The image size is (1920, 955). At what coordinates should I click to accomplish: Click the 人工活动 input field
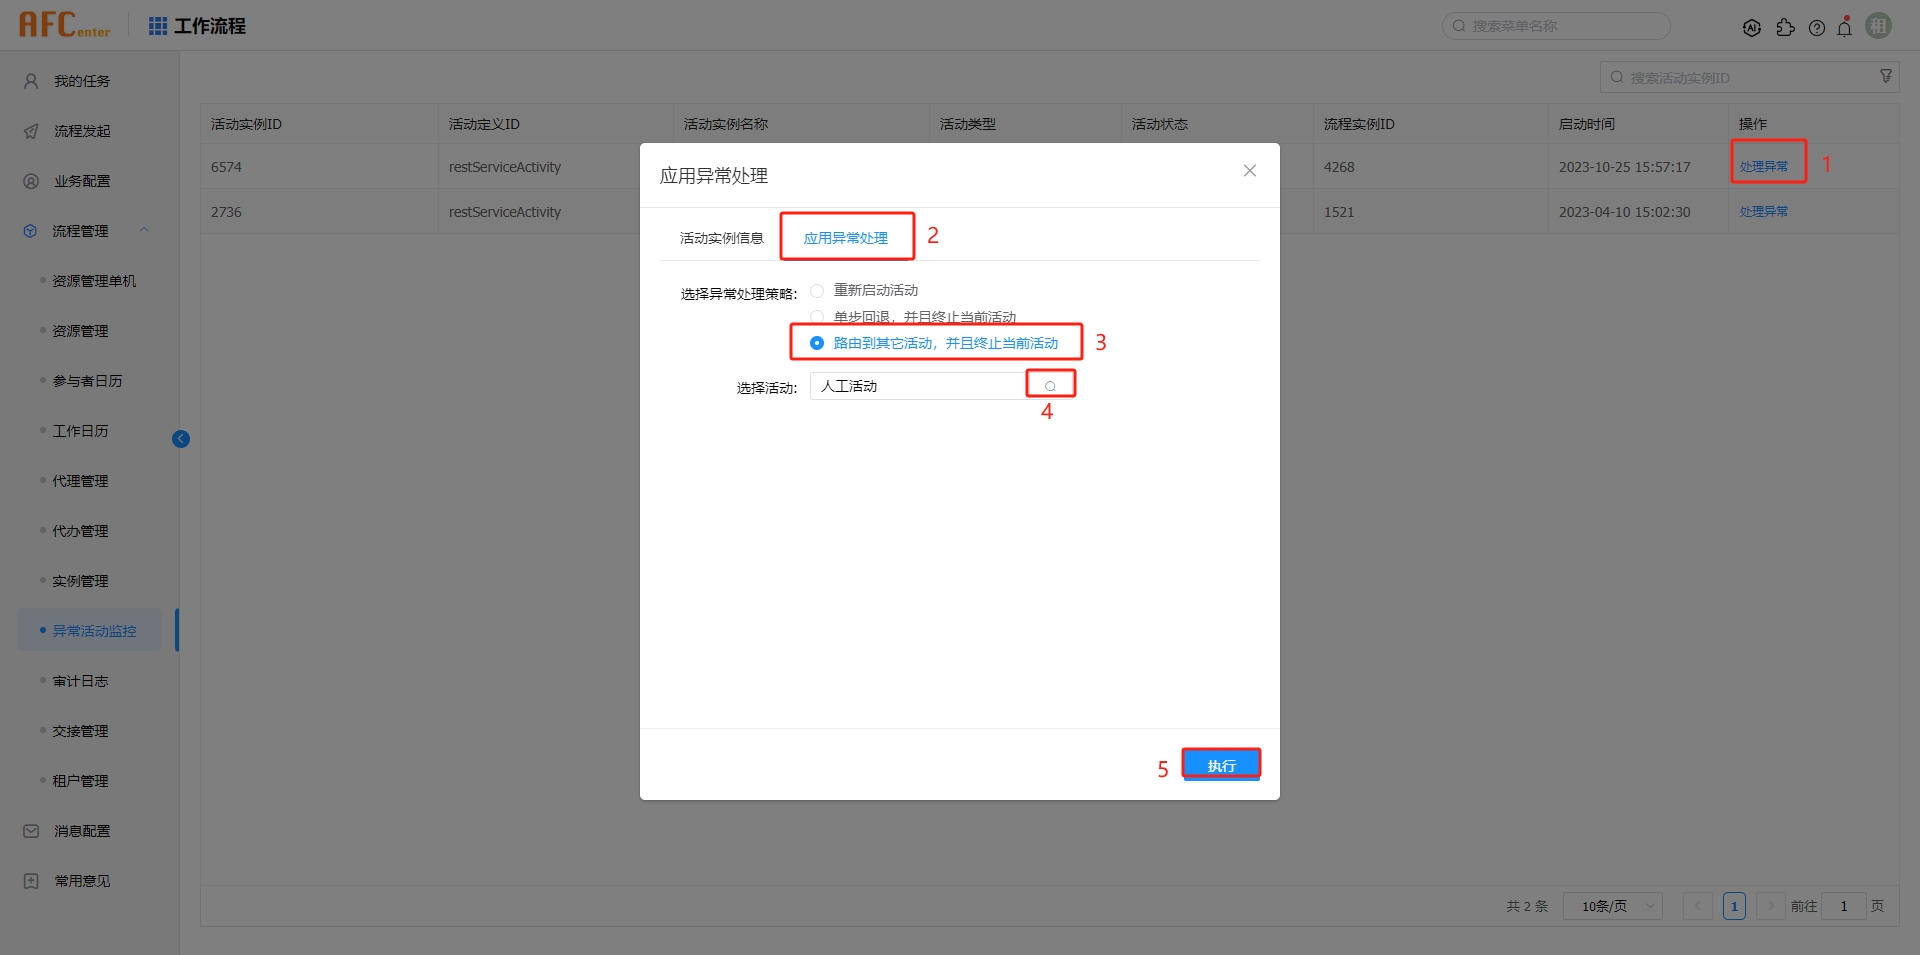[915, 386]
